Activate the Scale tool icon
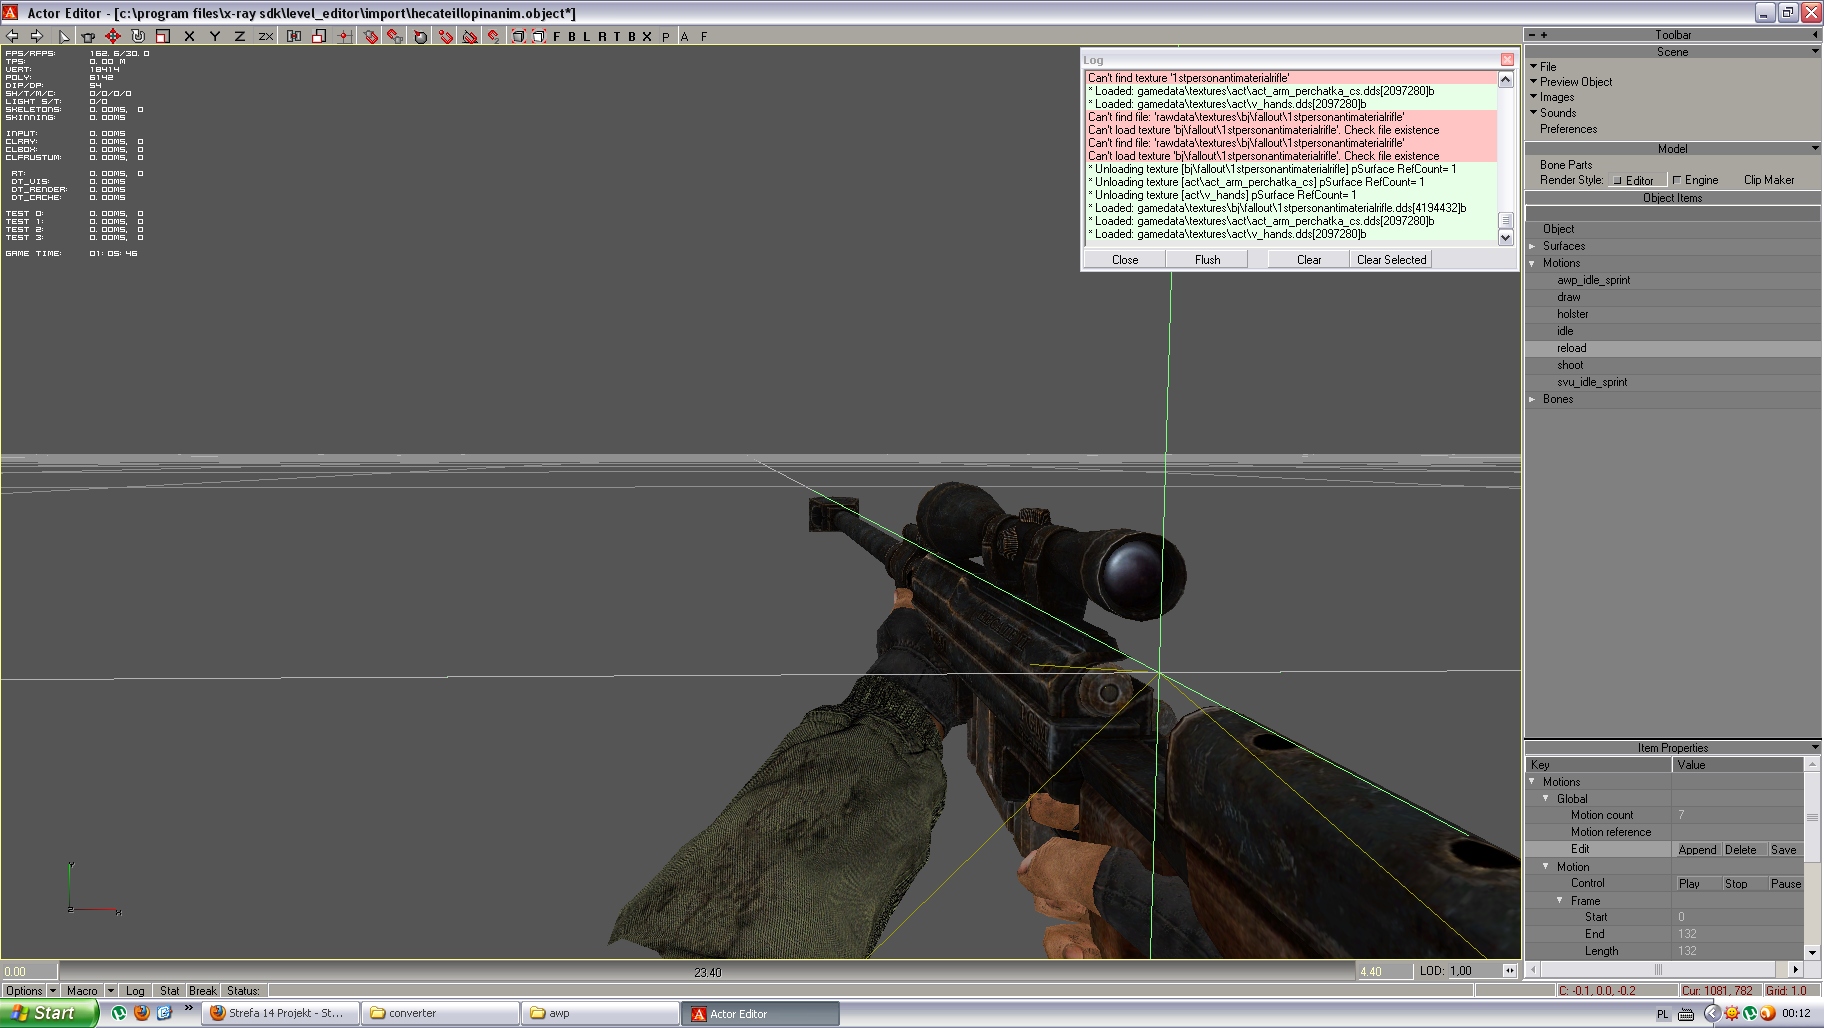This screenshot has height=1028, width=1824. (x=162, y=36)
